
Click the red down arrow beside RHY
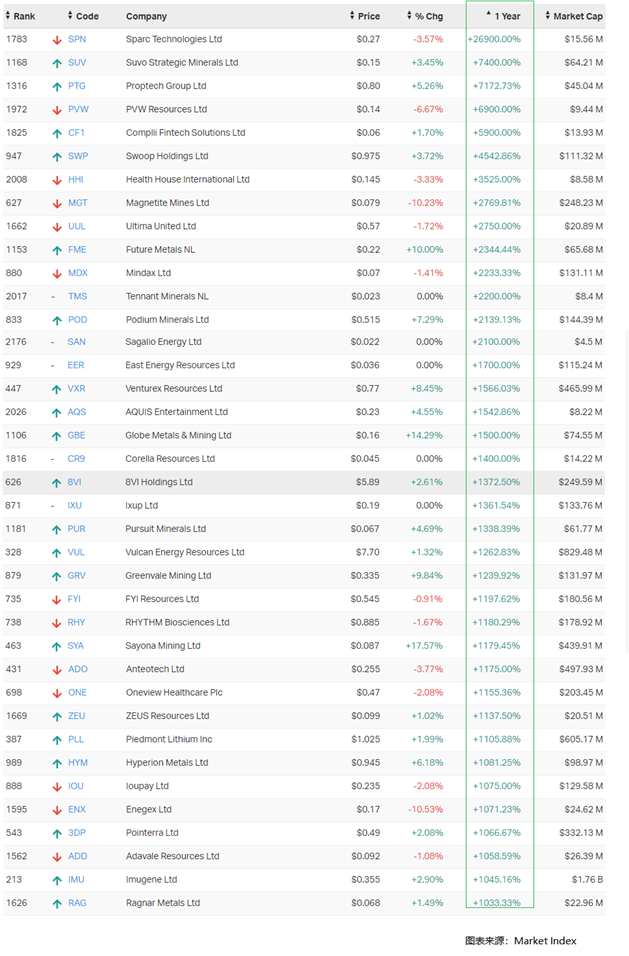click(56, 624)
